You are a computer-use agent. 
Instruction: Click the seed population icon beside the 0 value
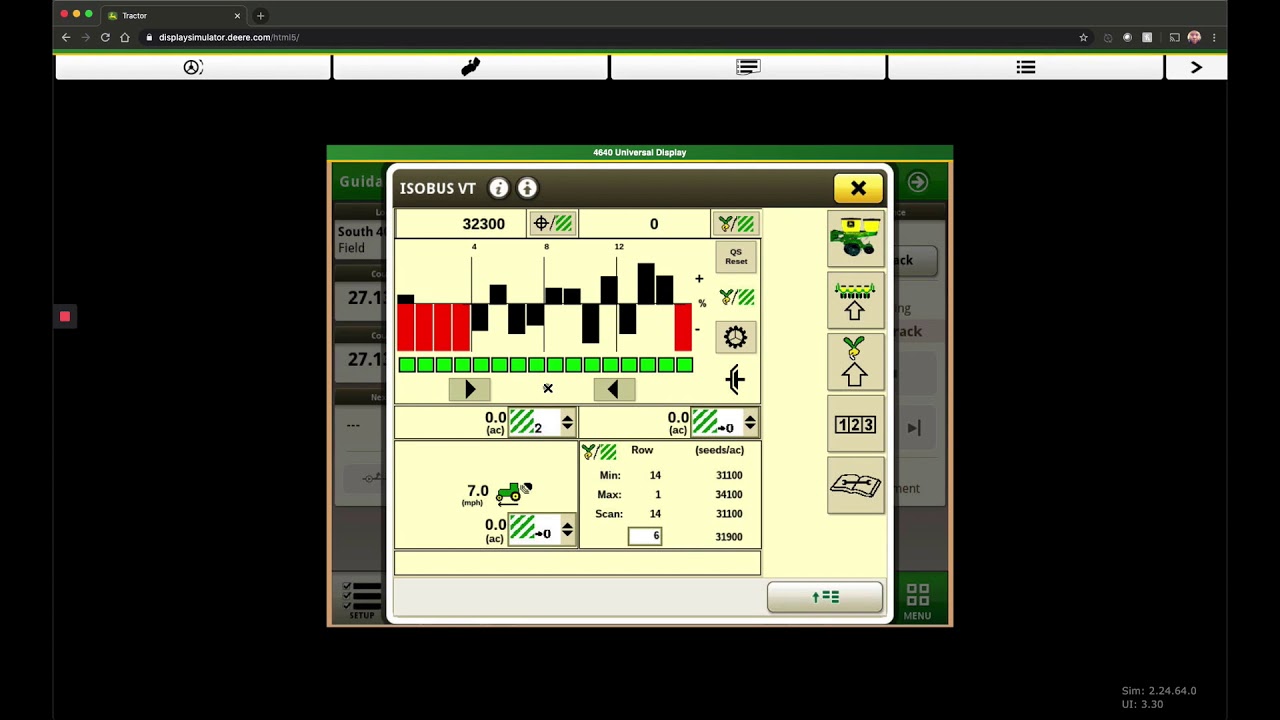(x=736, y=224)
